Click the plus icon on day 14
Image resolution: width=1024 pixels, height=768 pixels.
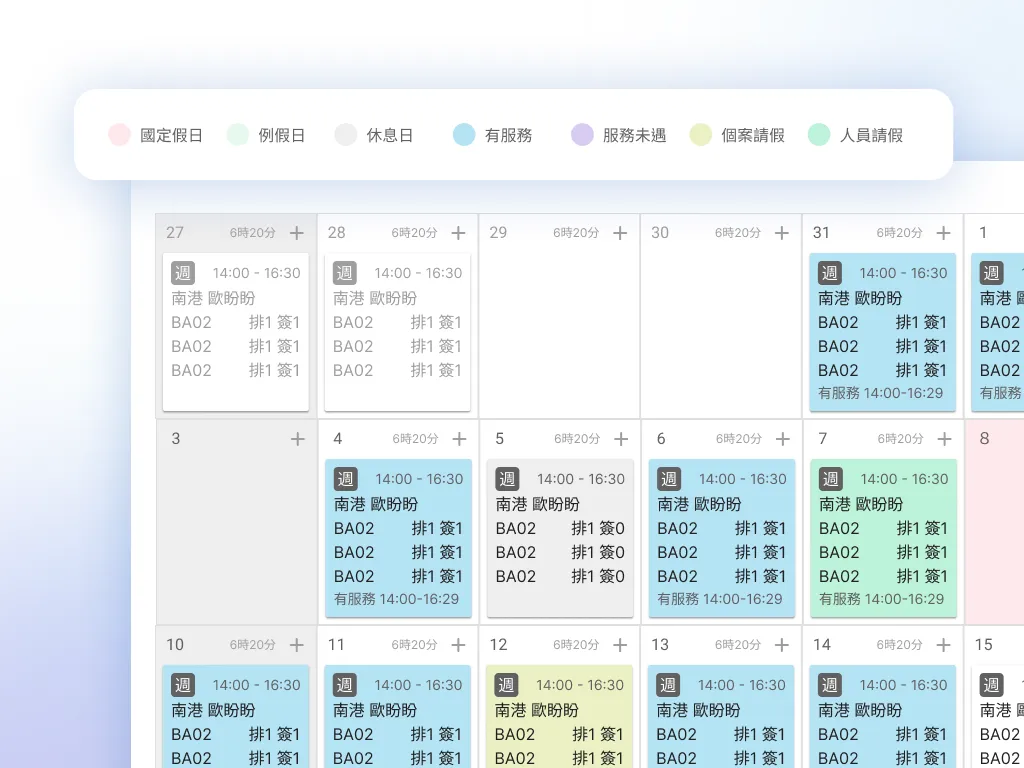coord(944,645)
